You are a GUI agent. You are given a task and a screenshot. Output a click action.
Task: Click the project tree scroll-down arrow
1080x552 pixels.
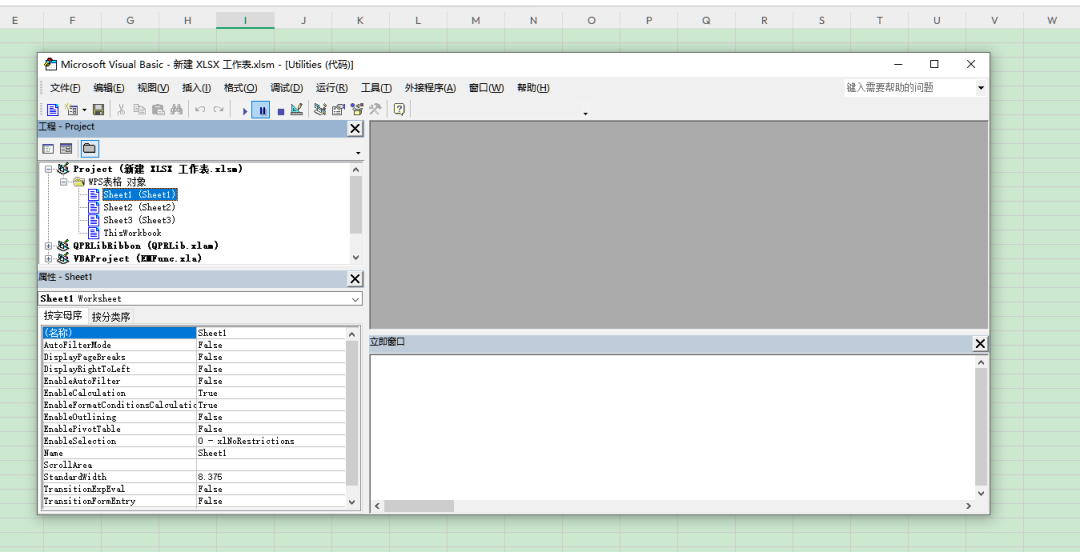[355, 257]
